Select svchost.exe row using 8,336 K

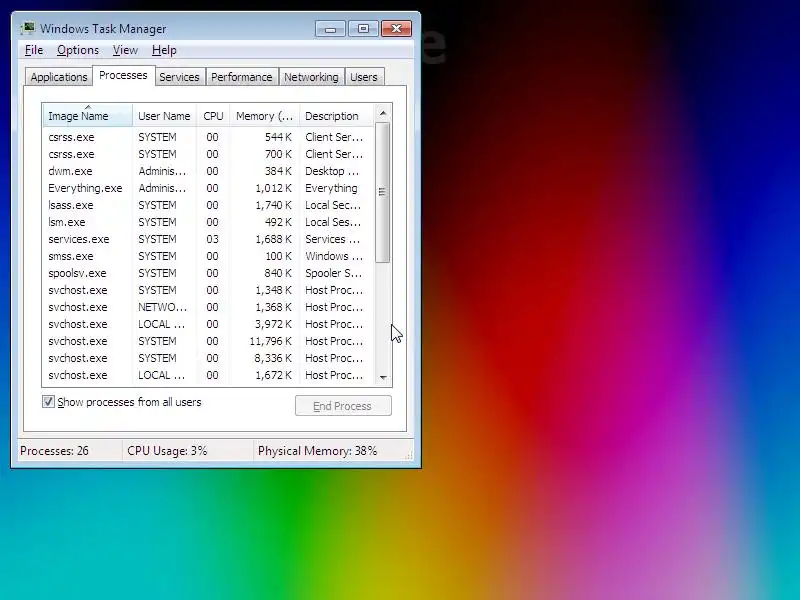208,358
